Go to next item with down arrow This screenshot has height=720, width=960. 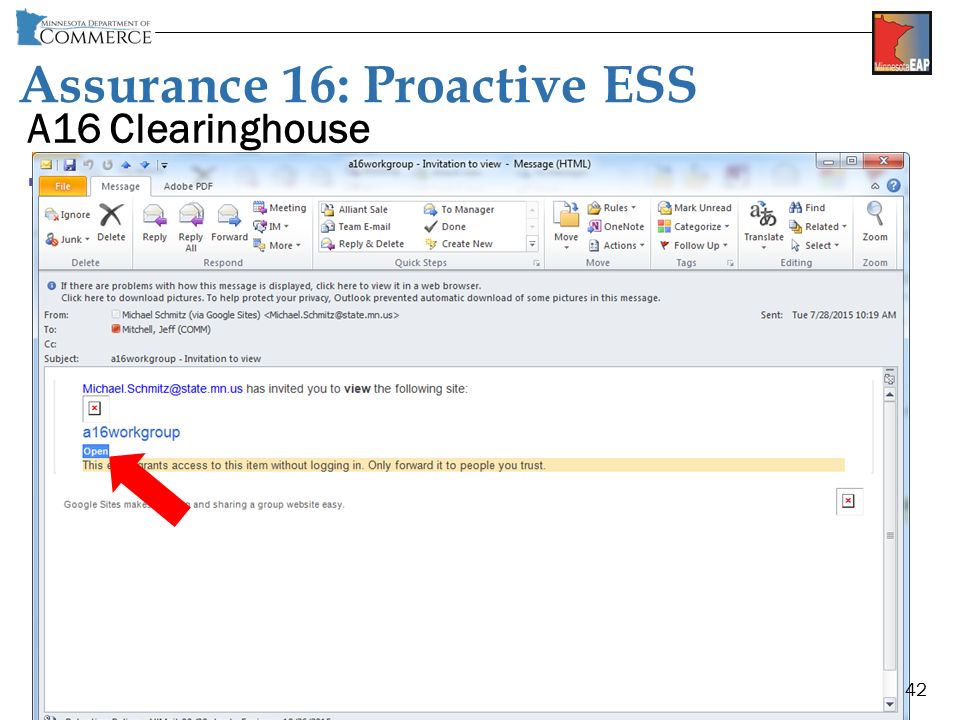coord(145,165)
